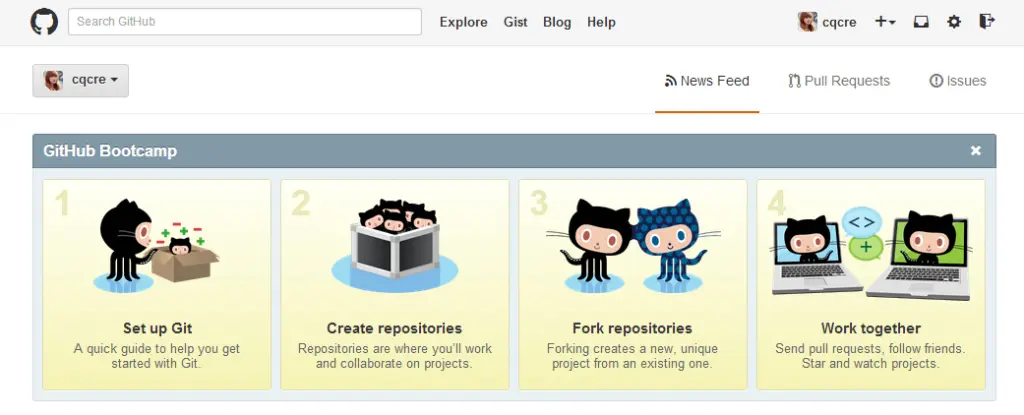Viewport: 1024px width, 415px height.
Task: Open the Fork repositories title link
Action: (x=632, y=328)
